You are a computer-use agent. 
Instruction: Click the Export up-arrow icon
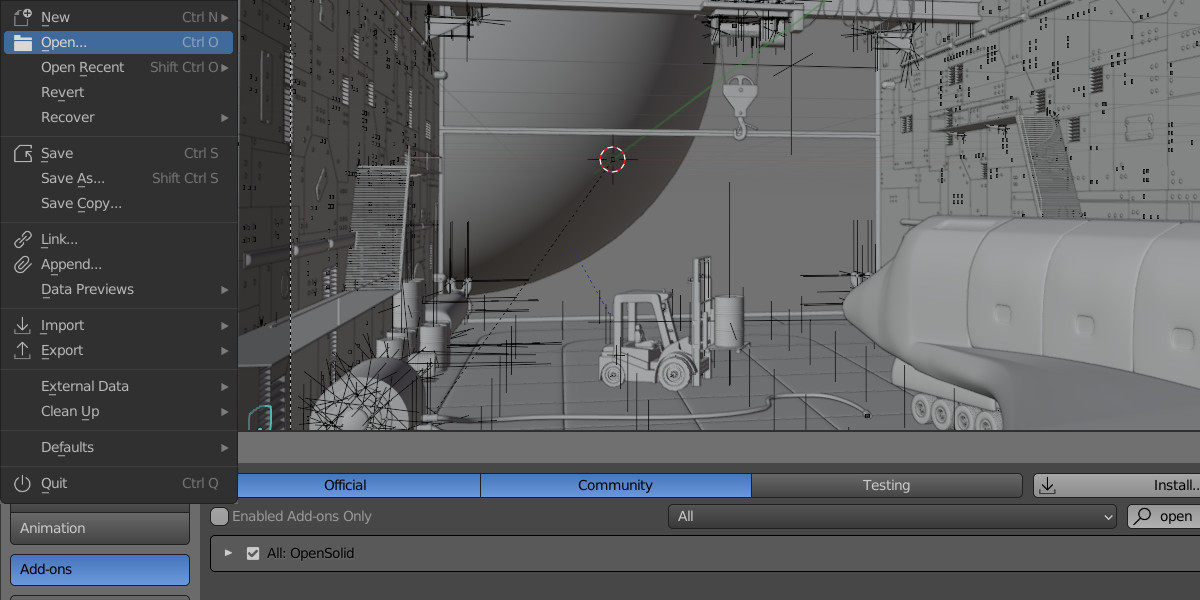[x=22, y=350]
